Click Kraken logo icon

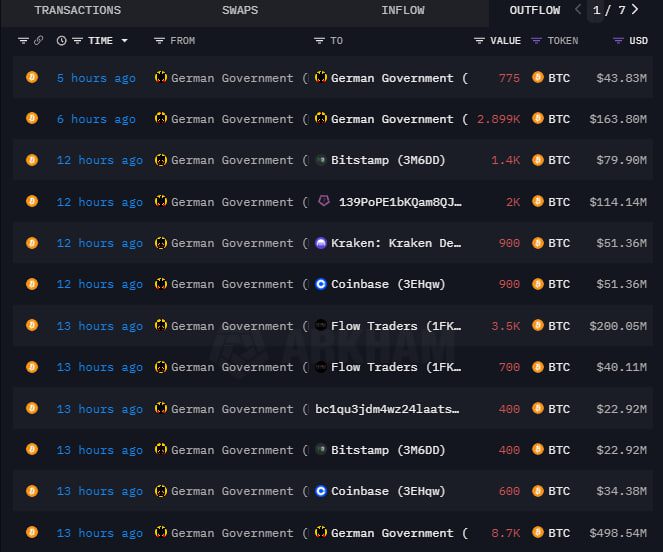click(x=321, y=243)
